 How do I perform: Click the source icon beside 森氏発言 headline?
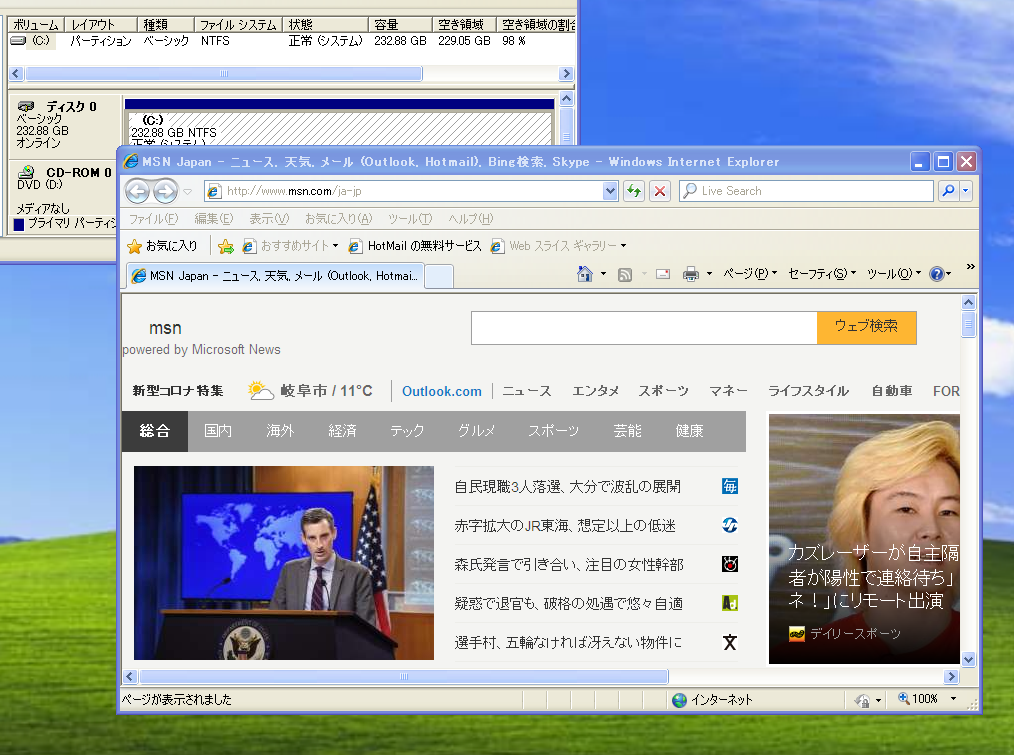[729, 564]
